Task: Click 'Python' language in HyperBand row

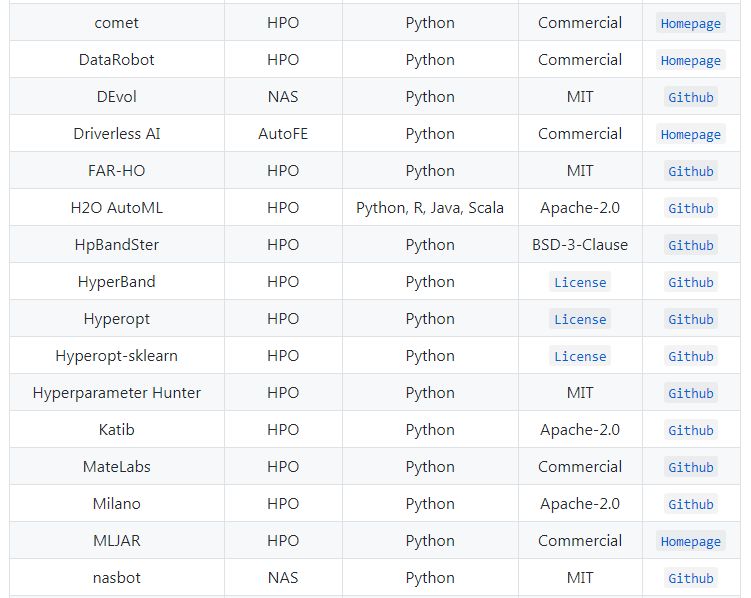Action: (x=430, y=282)
